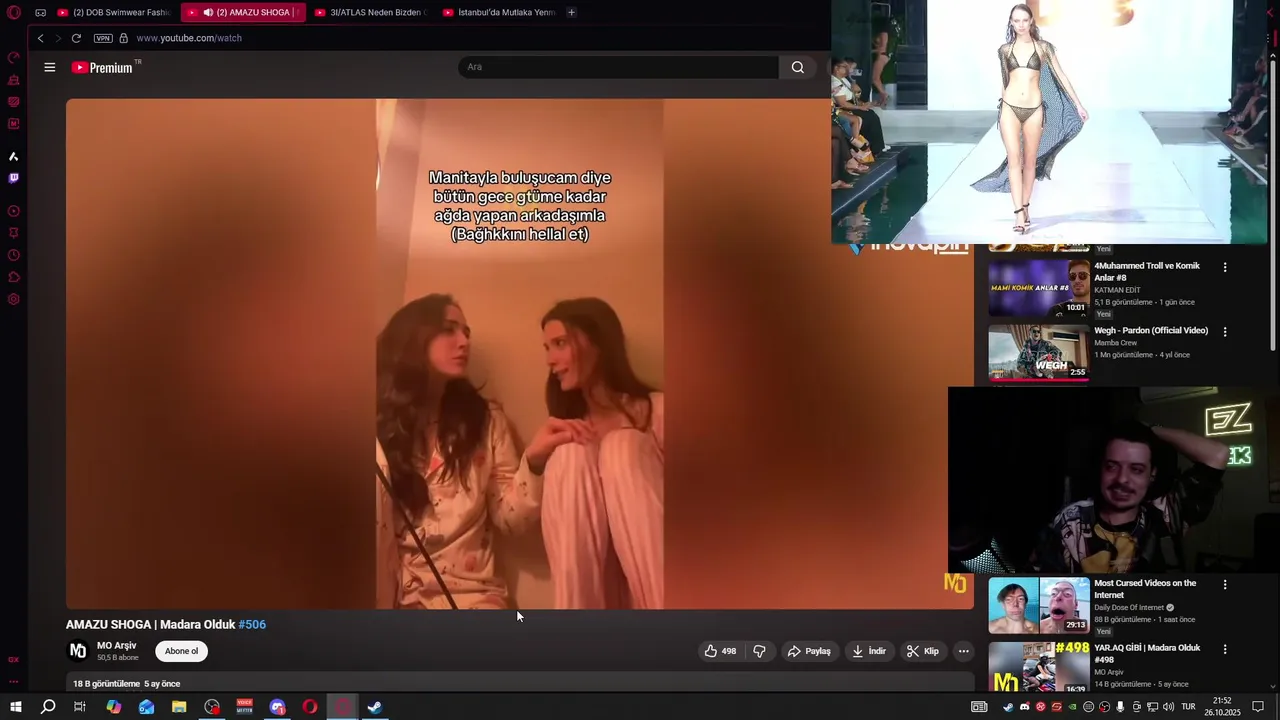Click the search magnifier button
Viewport: 1280px width, 720px height.
pos(797,67)
